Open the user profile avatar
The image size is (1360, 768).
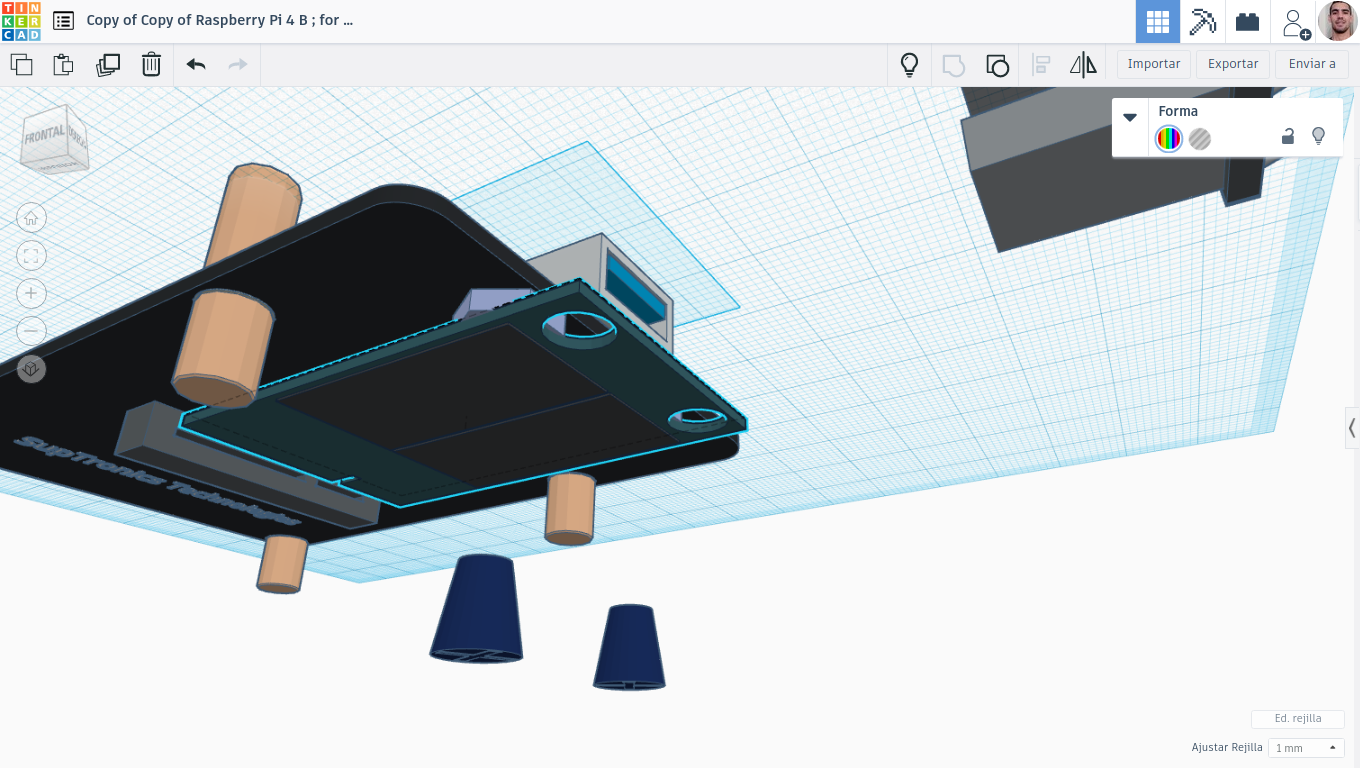(1338, 21)
